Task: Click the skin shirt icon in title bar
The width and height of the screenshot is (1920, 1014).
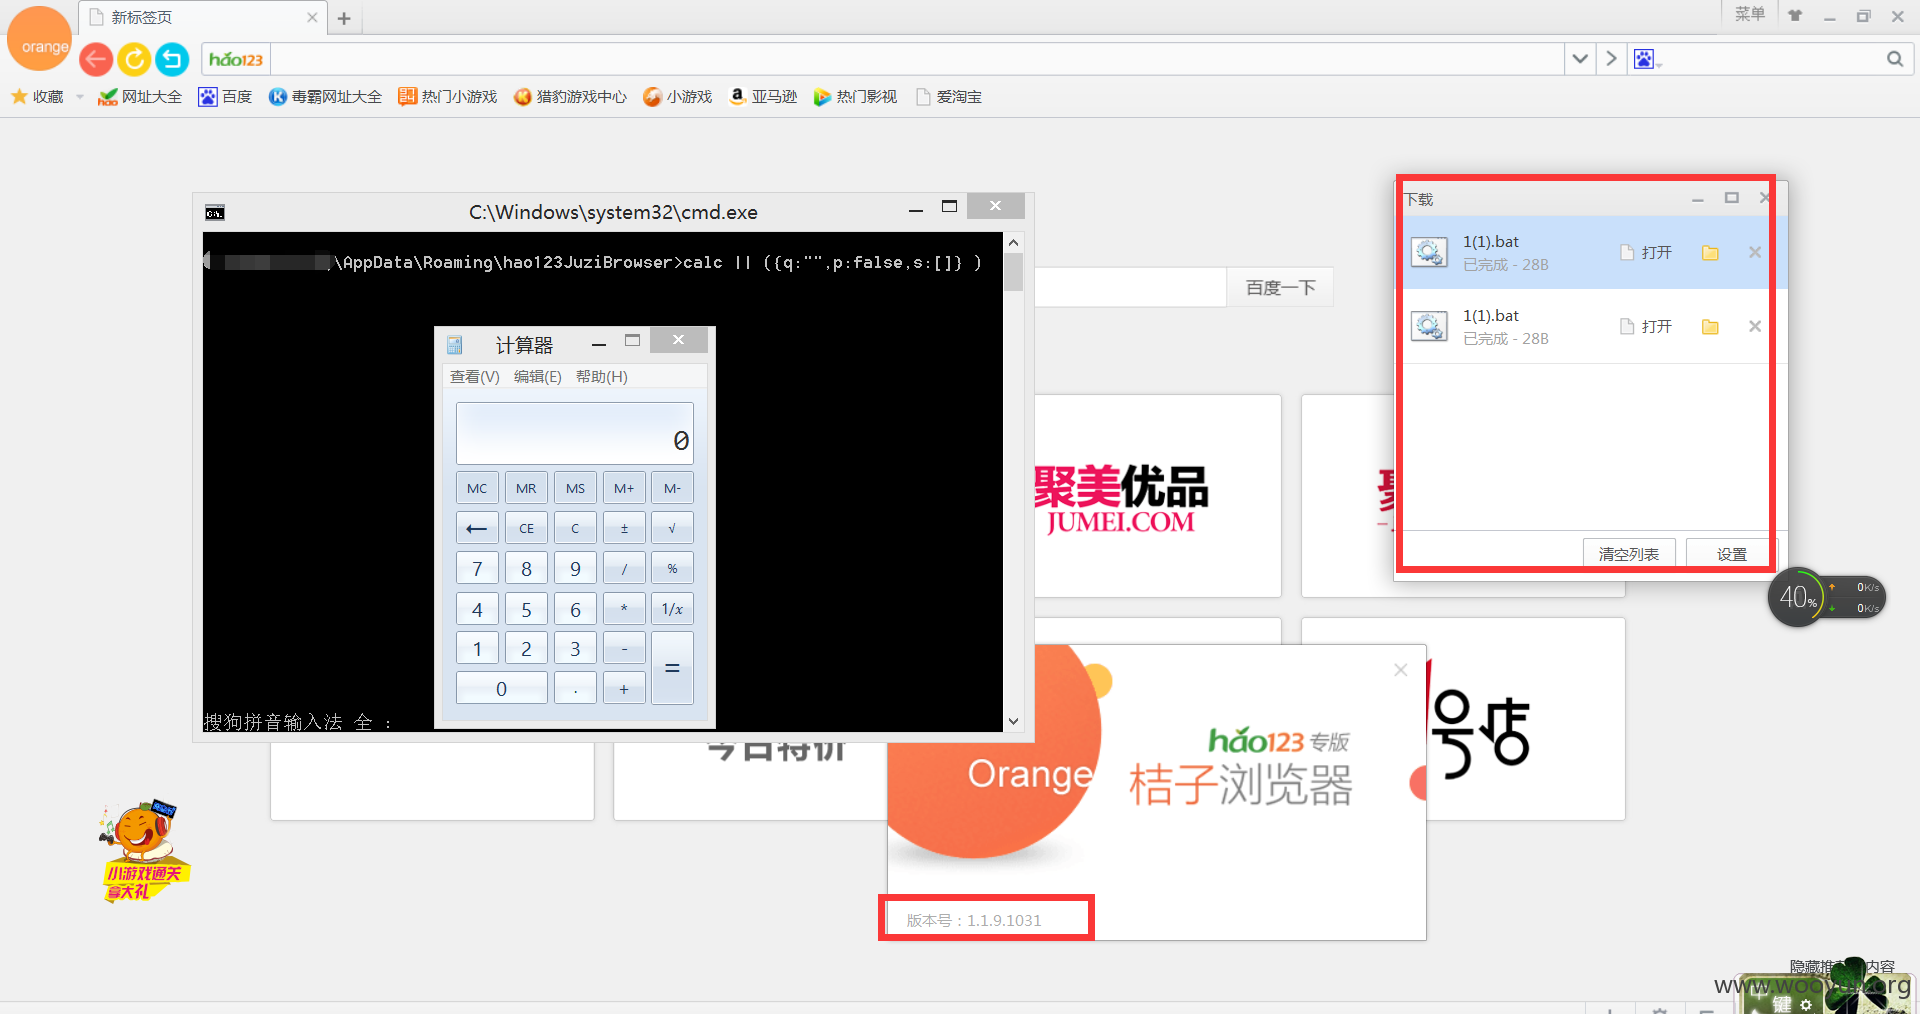Action: [1795, 16]
